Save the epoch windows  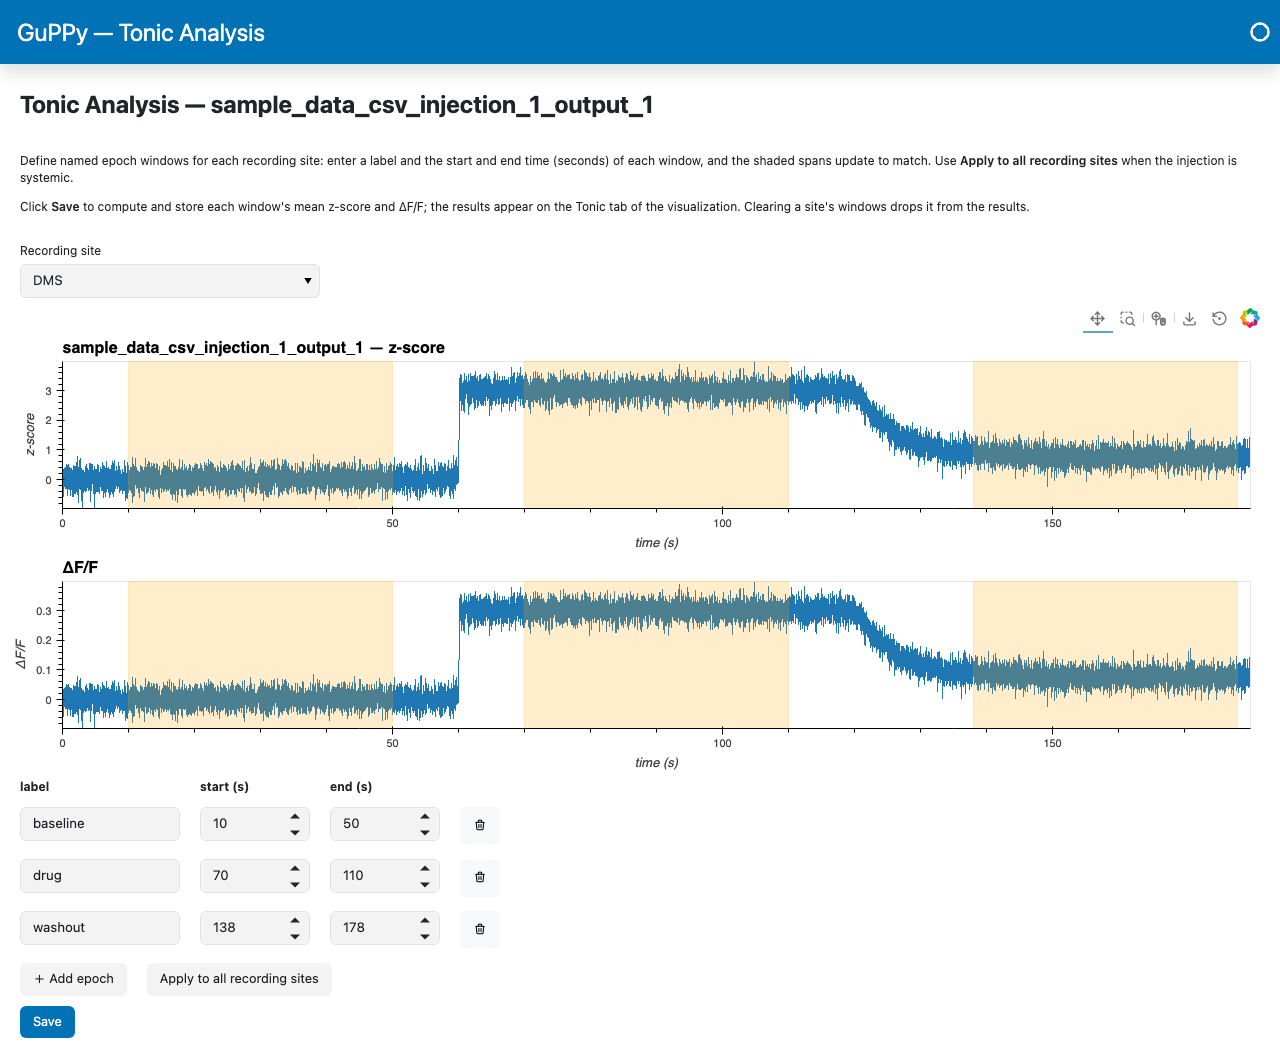pos(47,1022)
